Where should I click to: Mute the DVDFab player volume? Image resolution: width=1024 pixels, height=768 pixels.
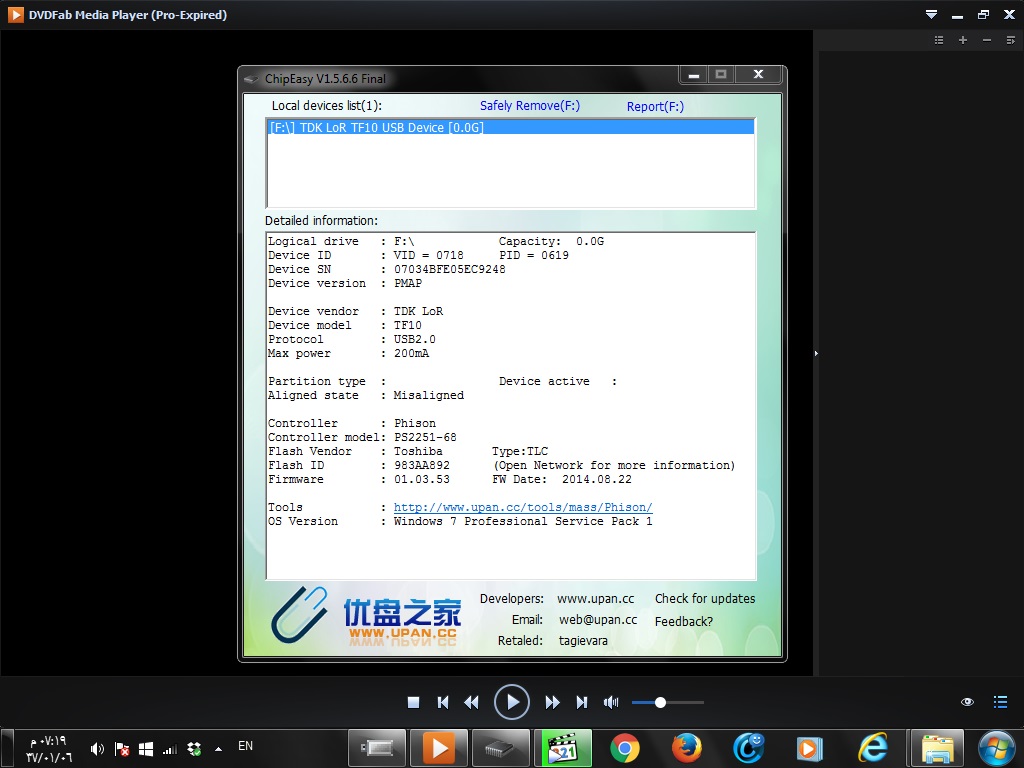point(611,703)
